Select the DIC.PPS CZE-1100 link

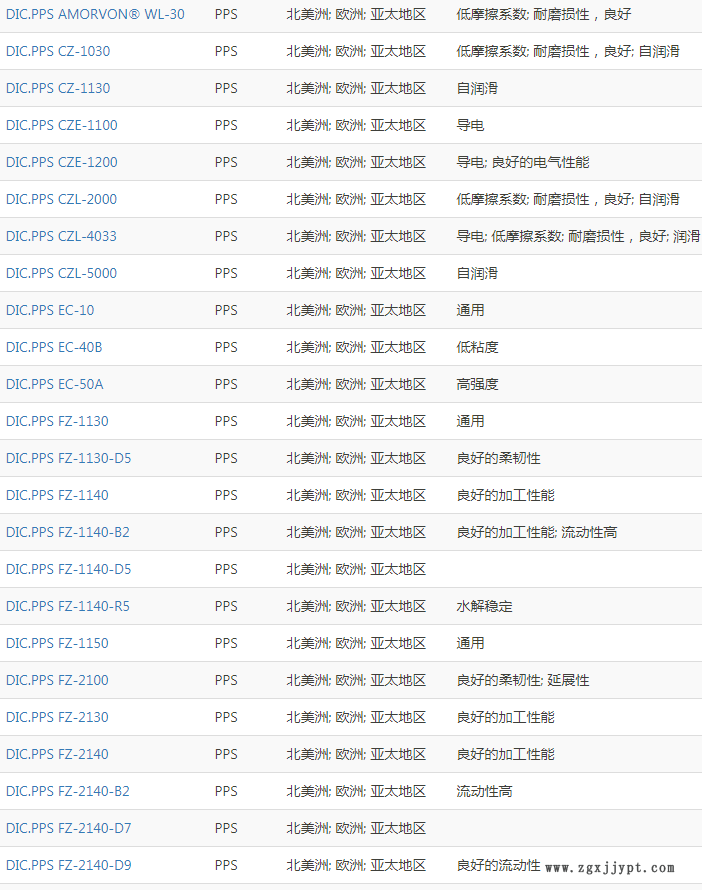(61, 125)
